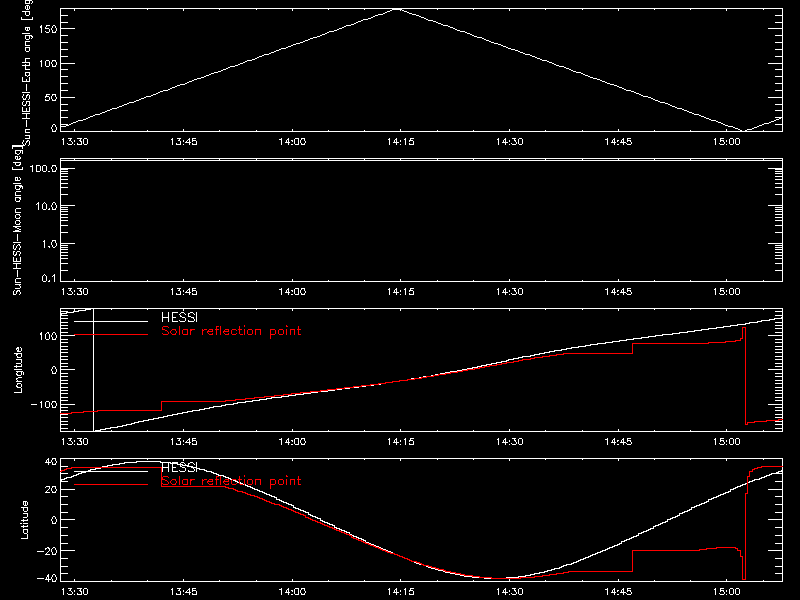Click the 1.0 tick on Moon angle plot

point(49,244)
